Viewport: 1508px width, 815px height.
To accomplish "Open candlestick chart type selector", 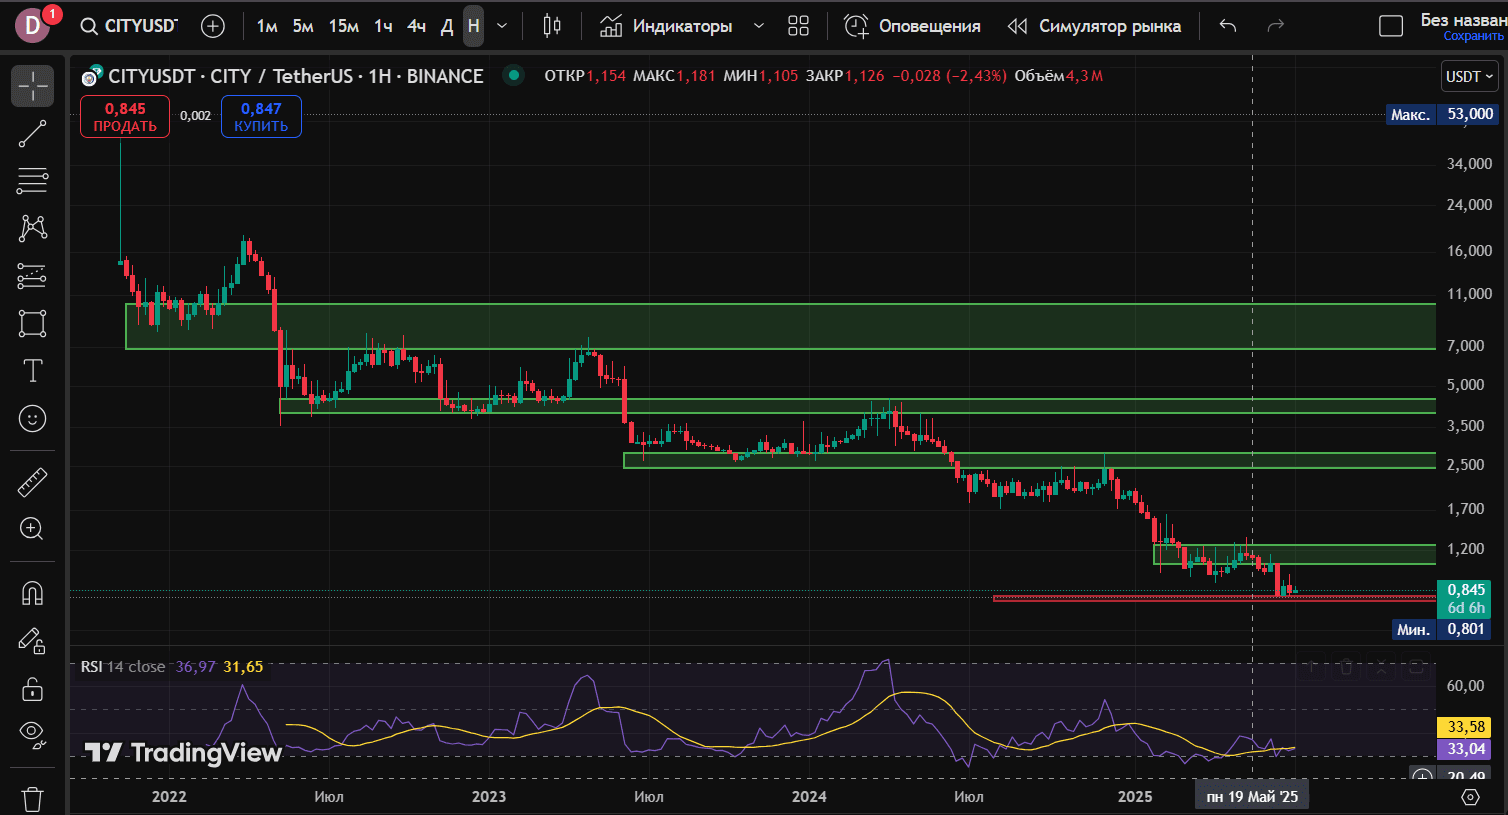I will [x=552, y=26].
